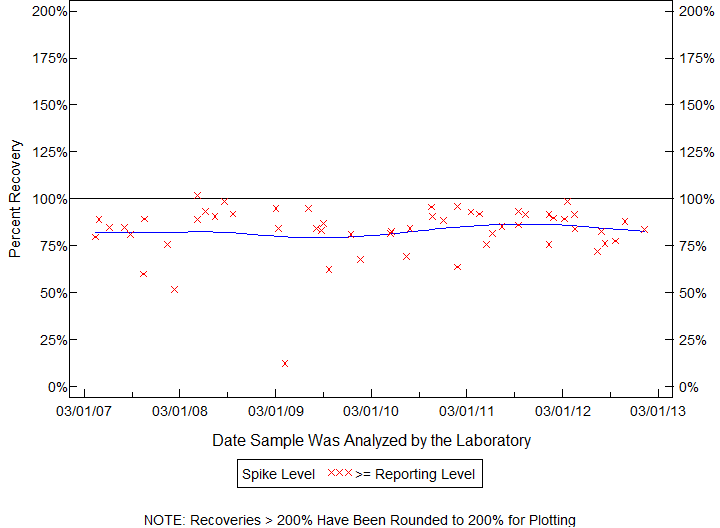Click the last data point near 03/01/13
Image resolution: width=720 pixels, height=528 pixels.
[644, 230]
